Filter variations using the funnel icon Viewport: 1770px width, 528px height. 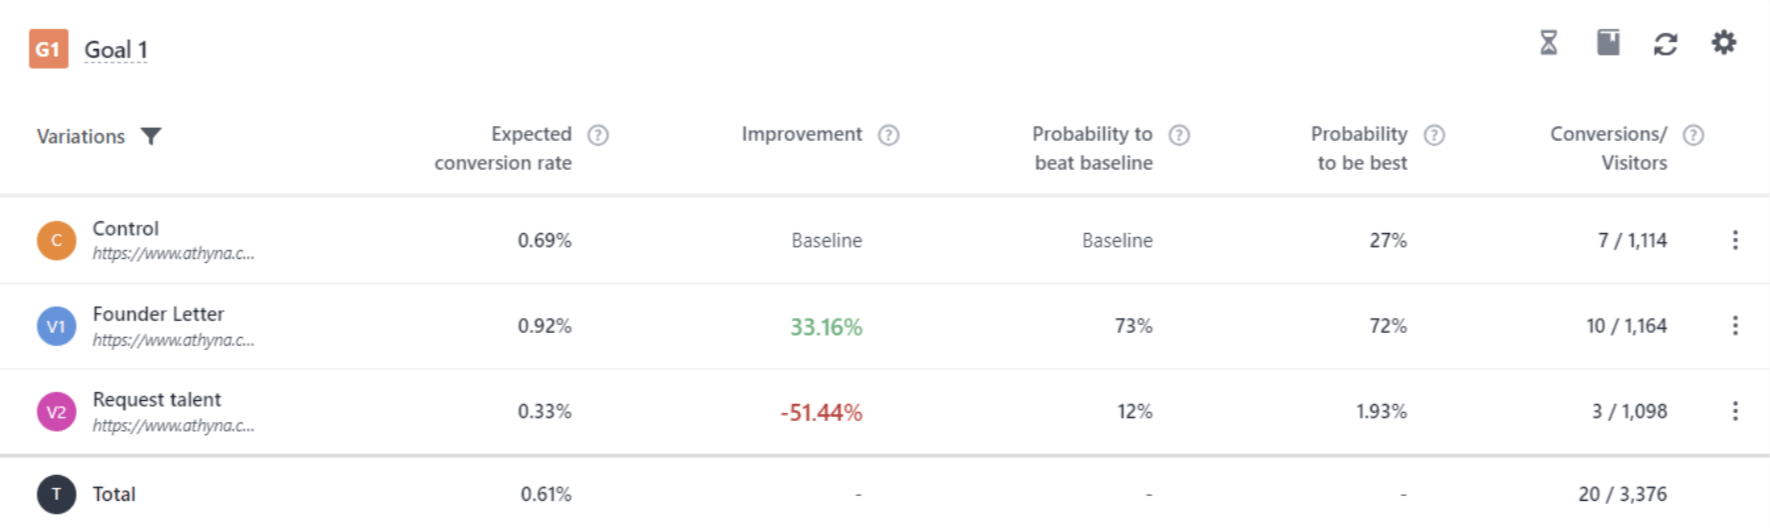click(151, 136)
